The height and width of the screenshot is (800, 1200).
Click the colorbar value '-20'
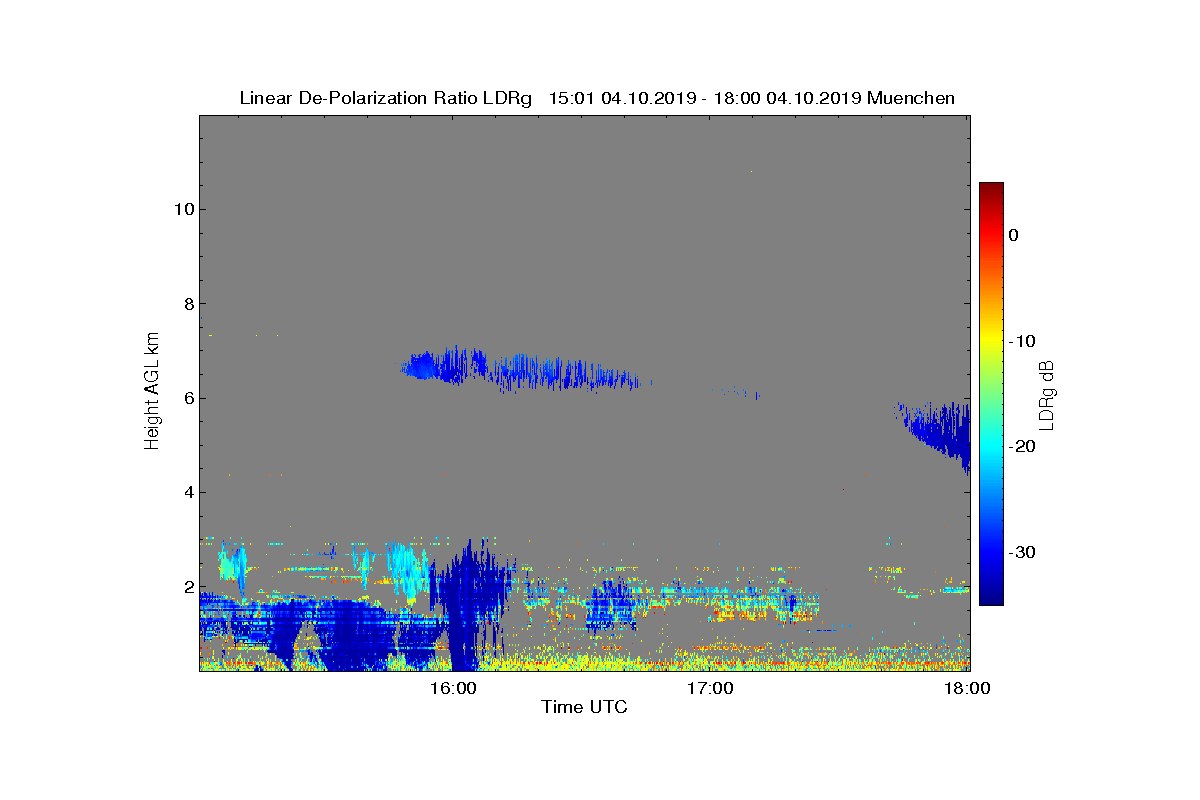[1021, 447]
